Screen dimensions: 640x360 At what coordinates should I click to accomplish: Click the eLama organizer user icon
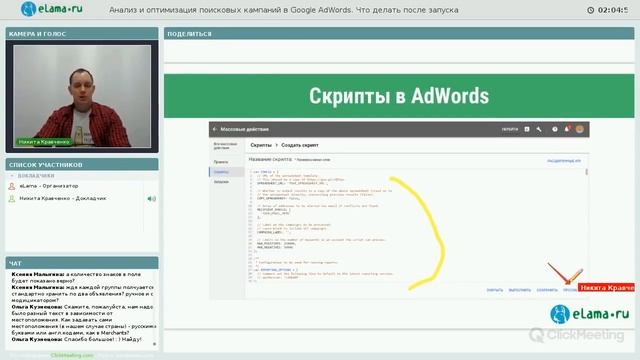pyautogui.click(x=12, y=186)
